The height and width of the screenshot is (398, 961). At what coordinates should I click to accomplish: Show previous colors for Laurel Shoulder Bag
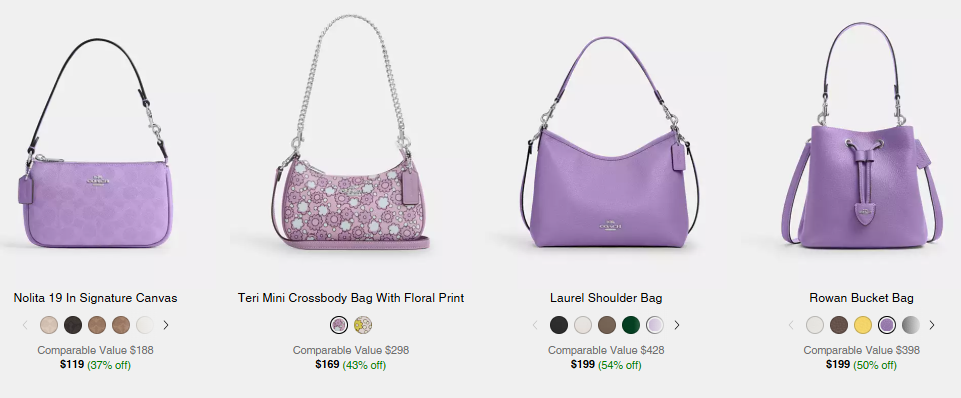click(535, 325)
